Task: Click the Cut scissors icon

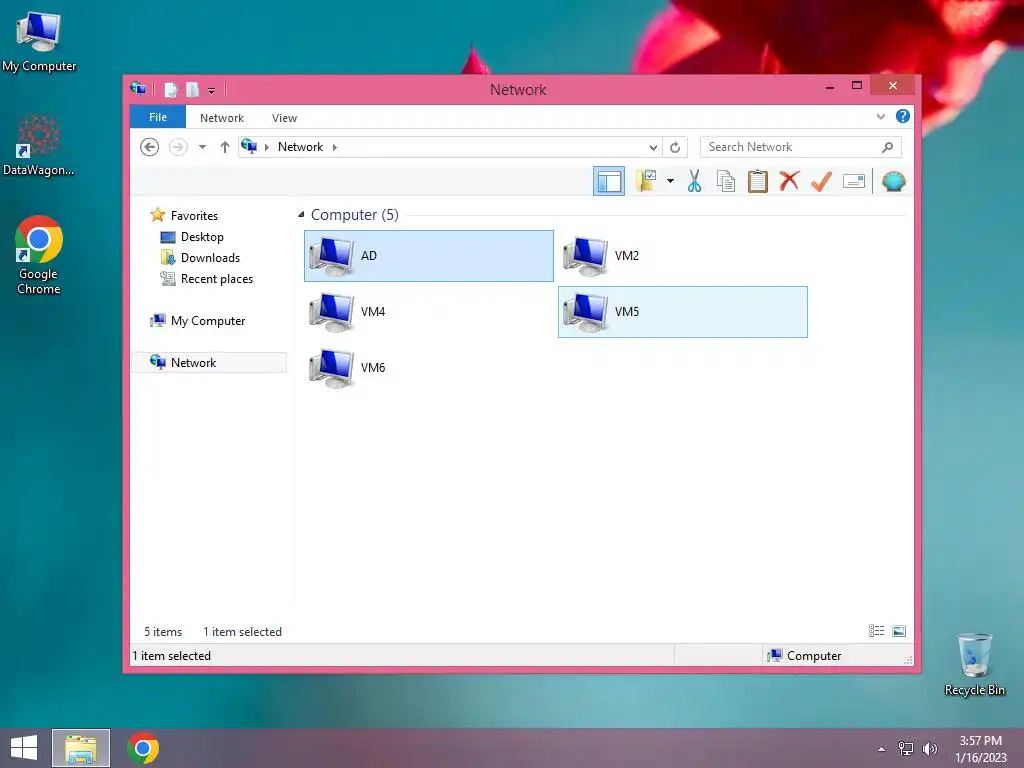Action: pyautogui.click(x=694, y=181)
